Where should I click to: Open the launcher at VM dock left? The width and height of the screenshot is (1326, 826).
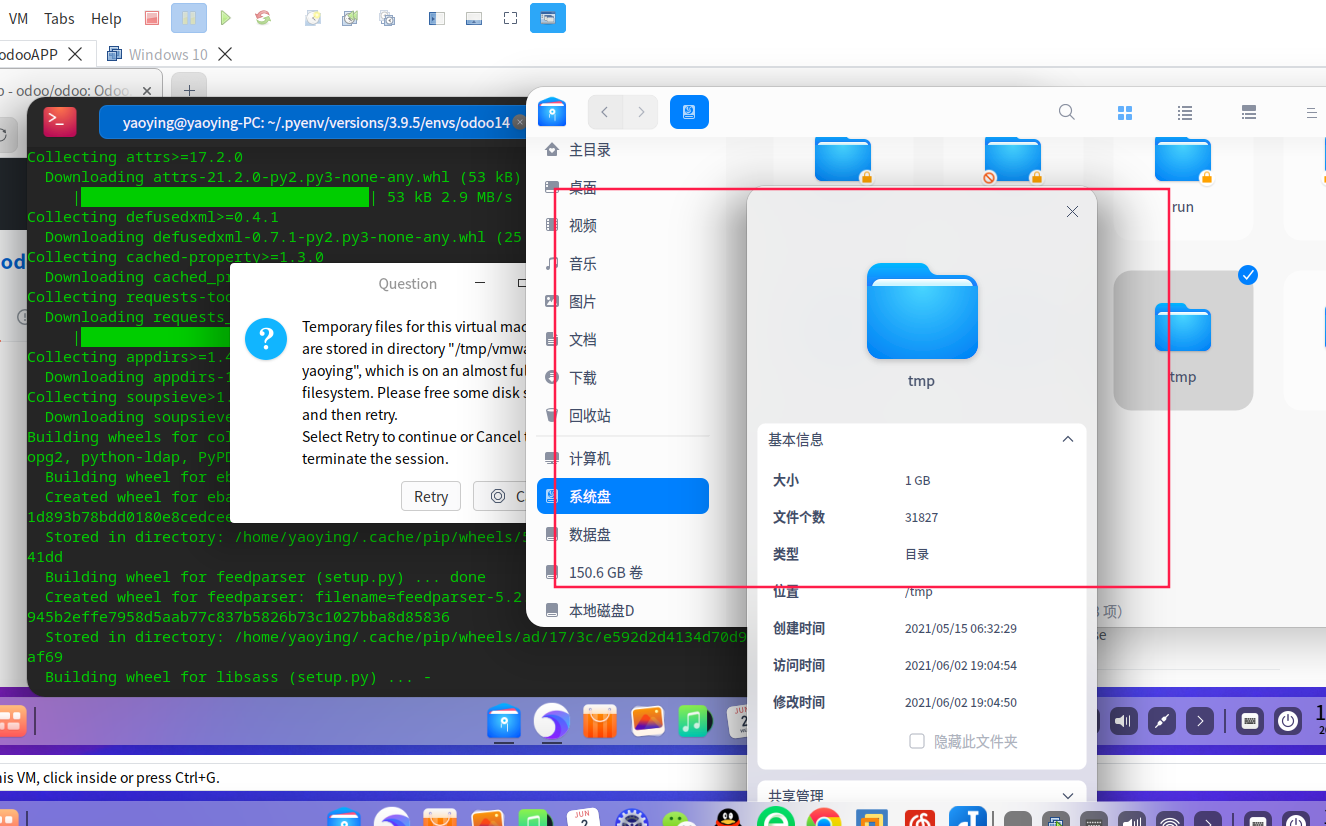[11, 721]
